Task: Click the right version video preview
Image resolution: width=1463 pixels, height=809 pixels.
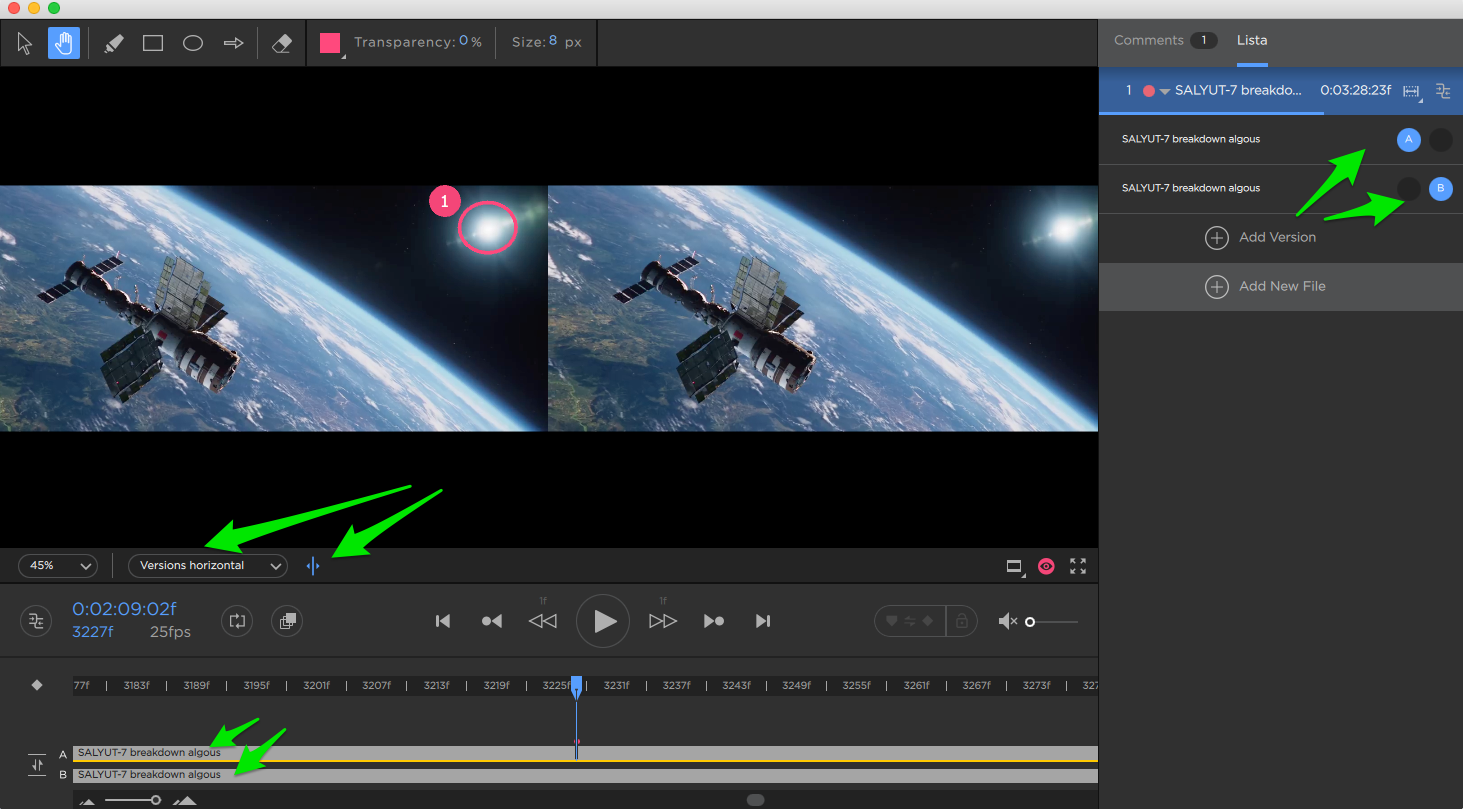Action: [823, 308]
